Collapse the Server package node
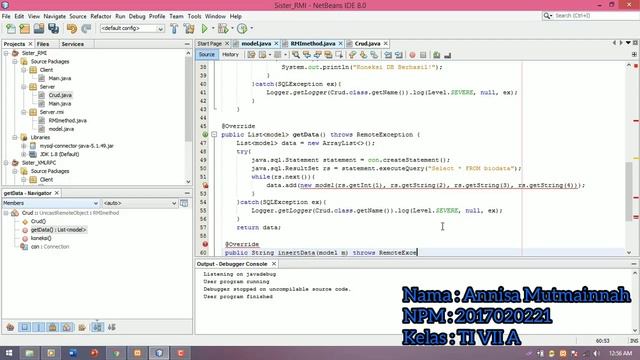Viewport: 640px width, 360px height. (x=24, y=87)
